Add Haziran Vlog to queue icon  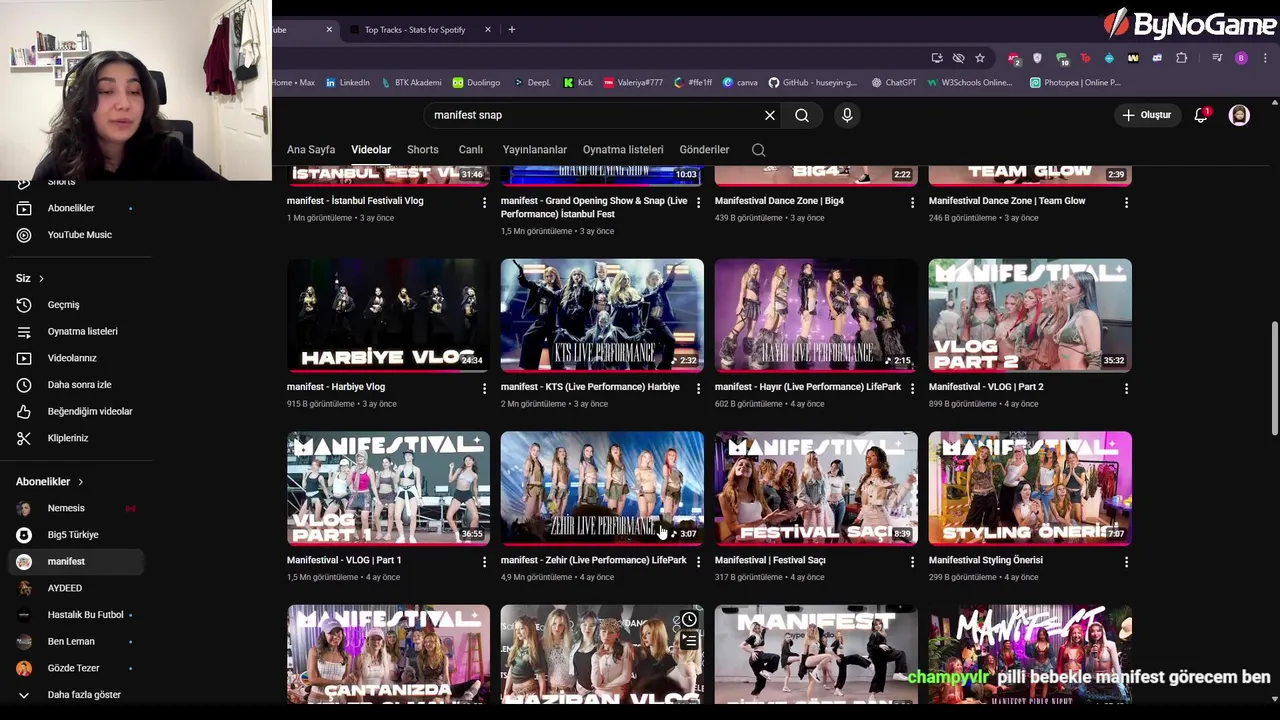click(x=689, y=641)
